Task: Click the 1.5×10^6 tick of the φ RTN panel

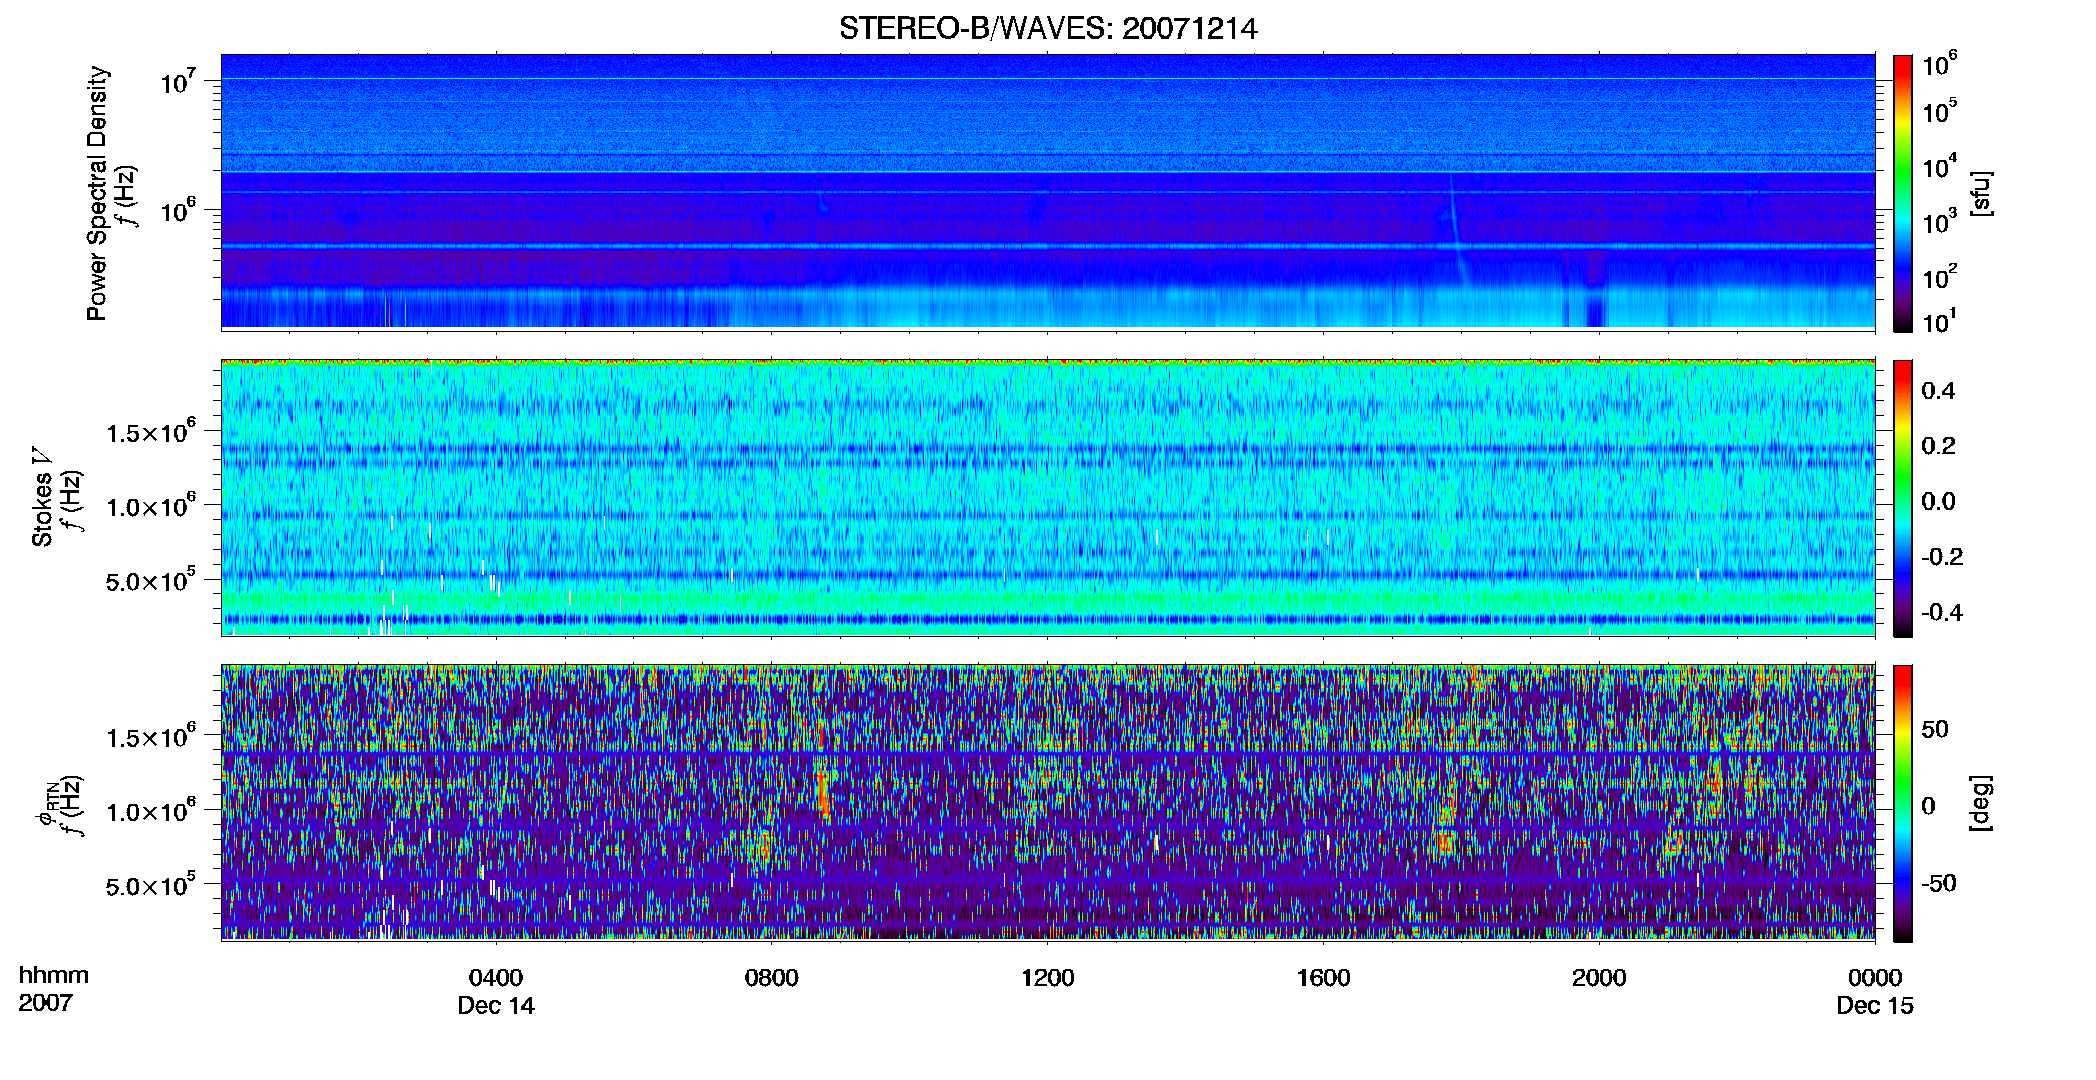Action: (151, 736)
